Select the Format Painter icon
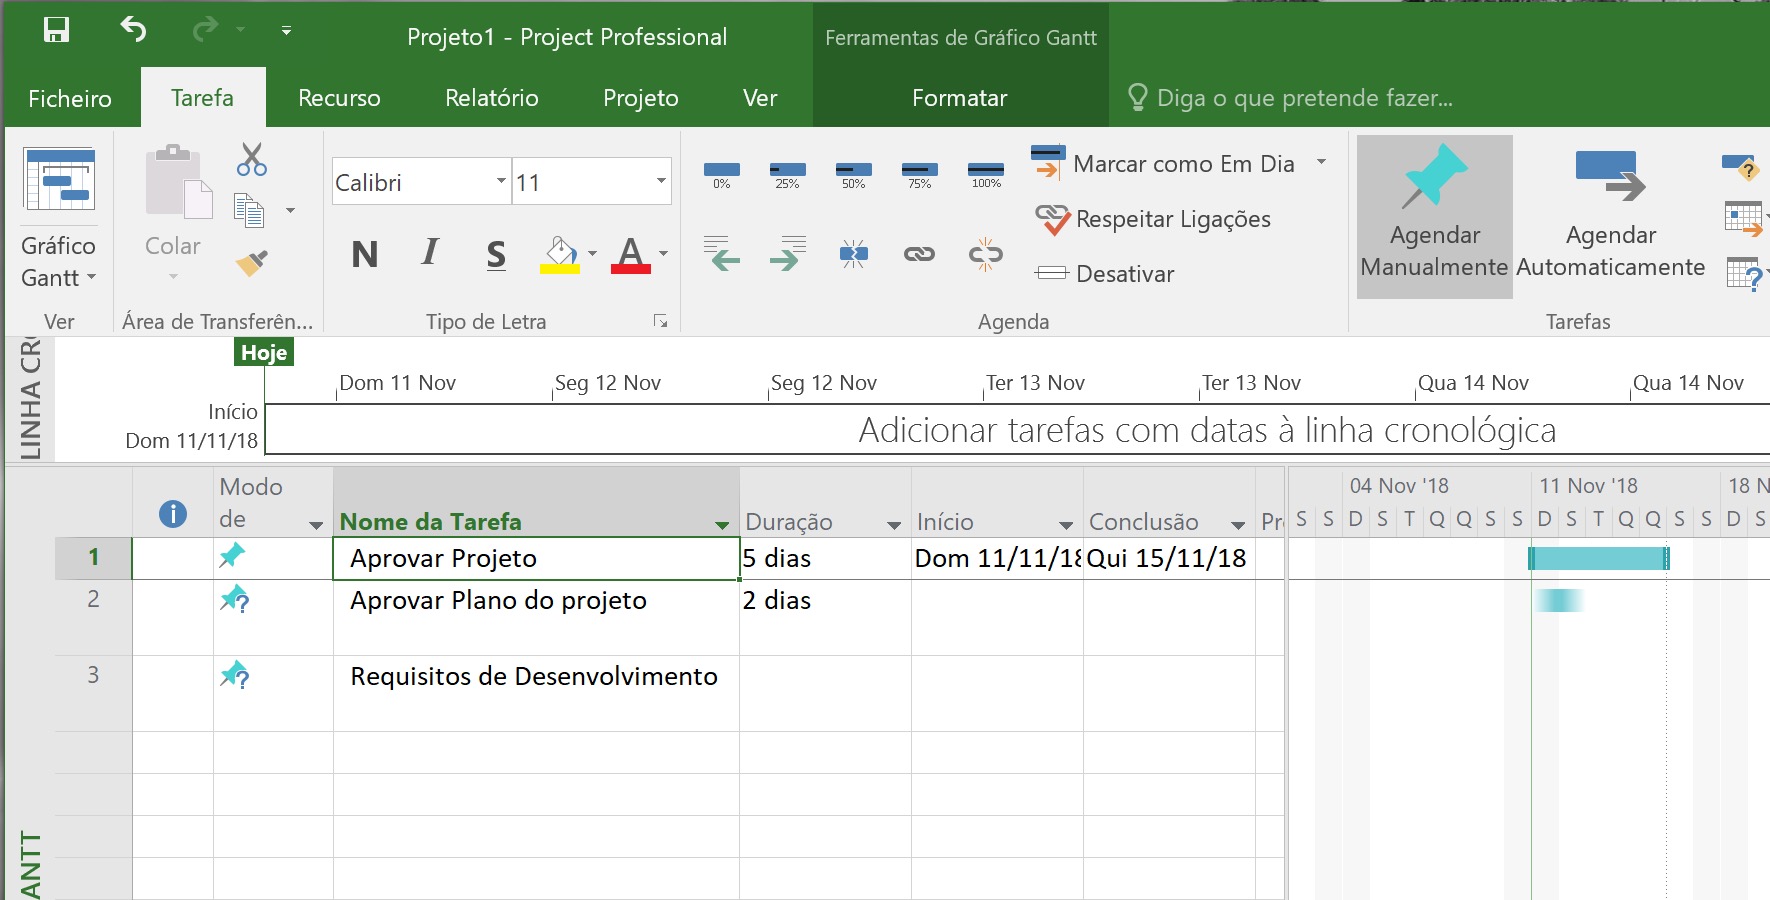 pyautogui.click(x=251, y=262)
